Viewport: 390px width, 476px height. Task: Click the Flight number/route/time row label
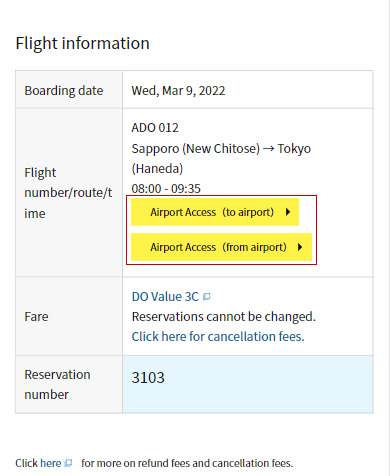click(x=68, y=193)
